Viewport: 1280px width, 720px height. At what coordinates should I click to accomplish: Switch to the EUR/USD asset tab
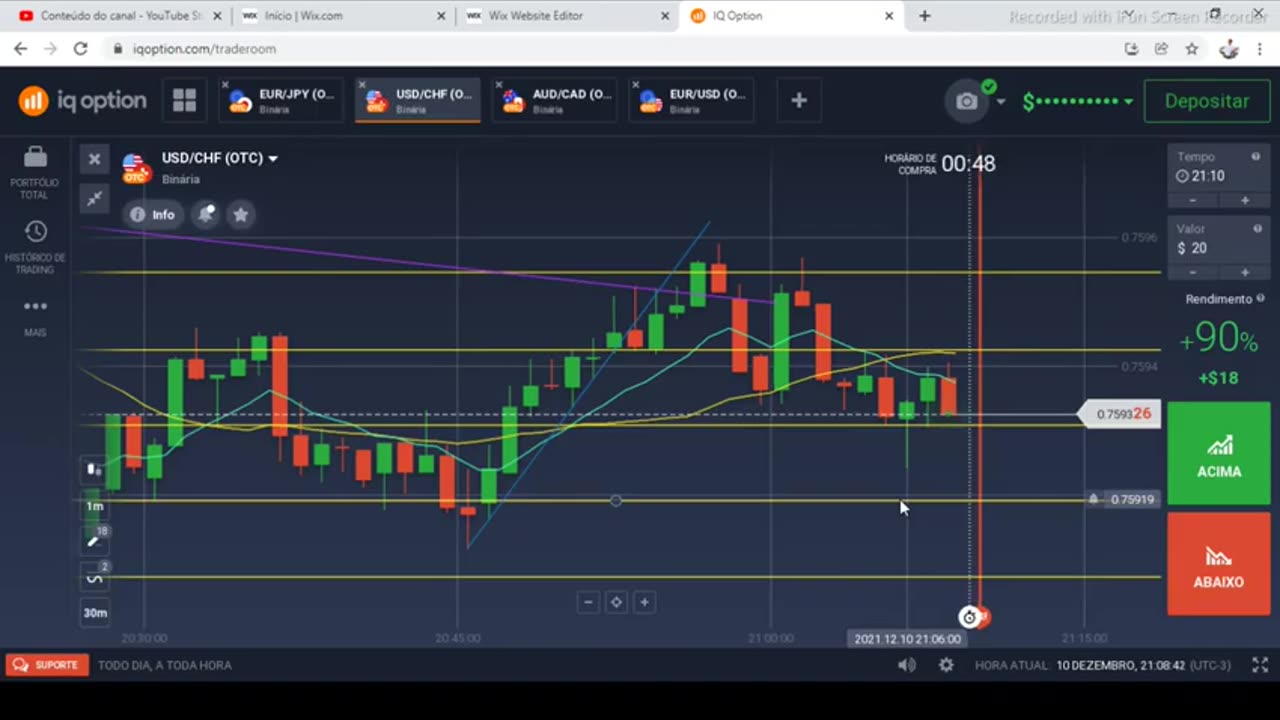click(692, 100)
